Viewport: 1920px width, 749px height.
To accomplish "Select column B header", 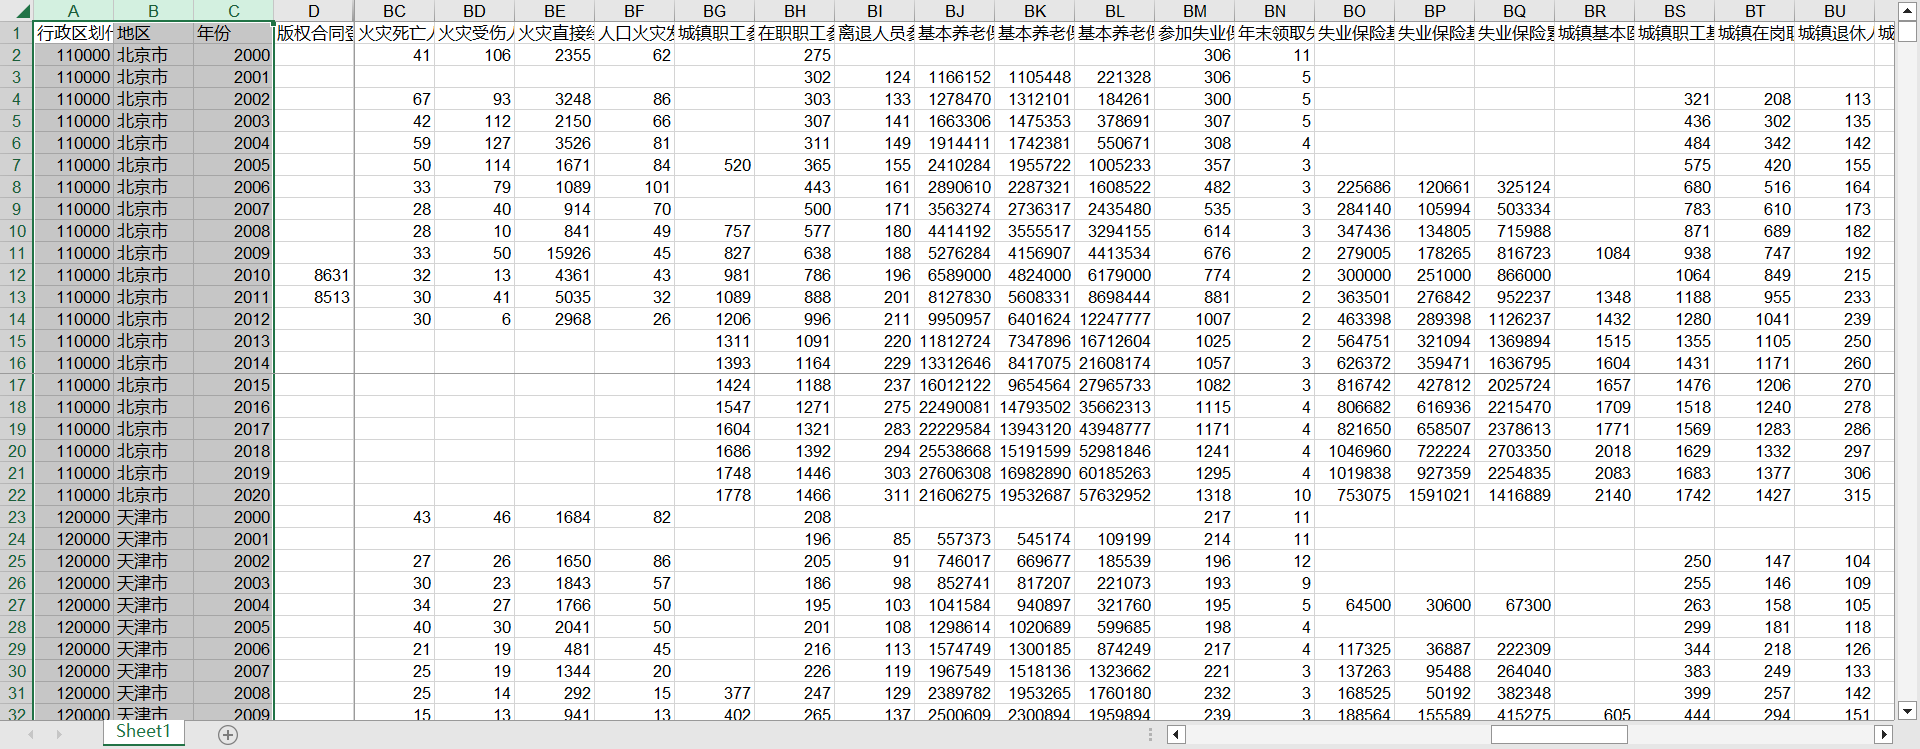I will tap(153, 11).
